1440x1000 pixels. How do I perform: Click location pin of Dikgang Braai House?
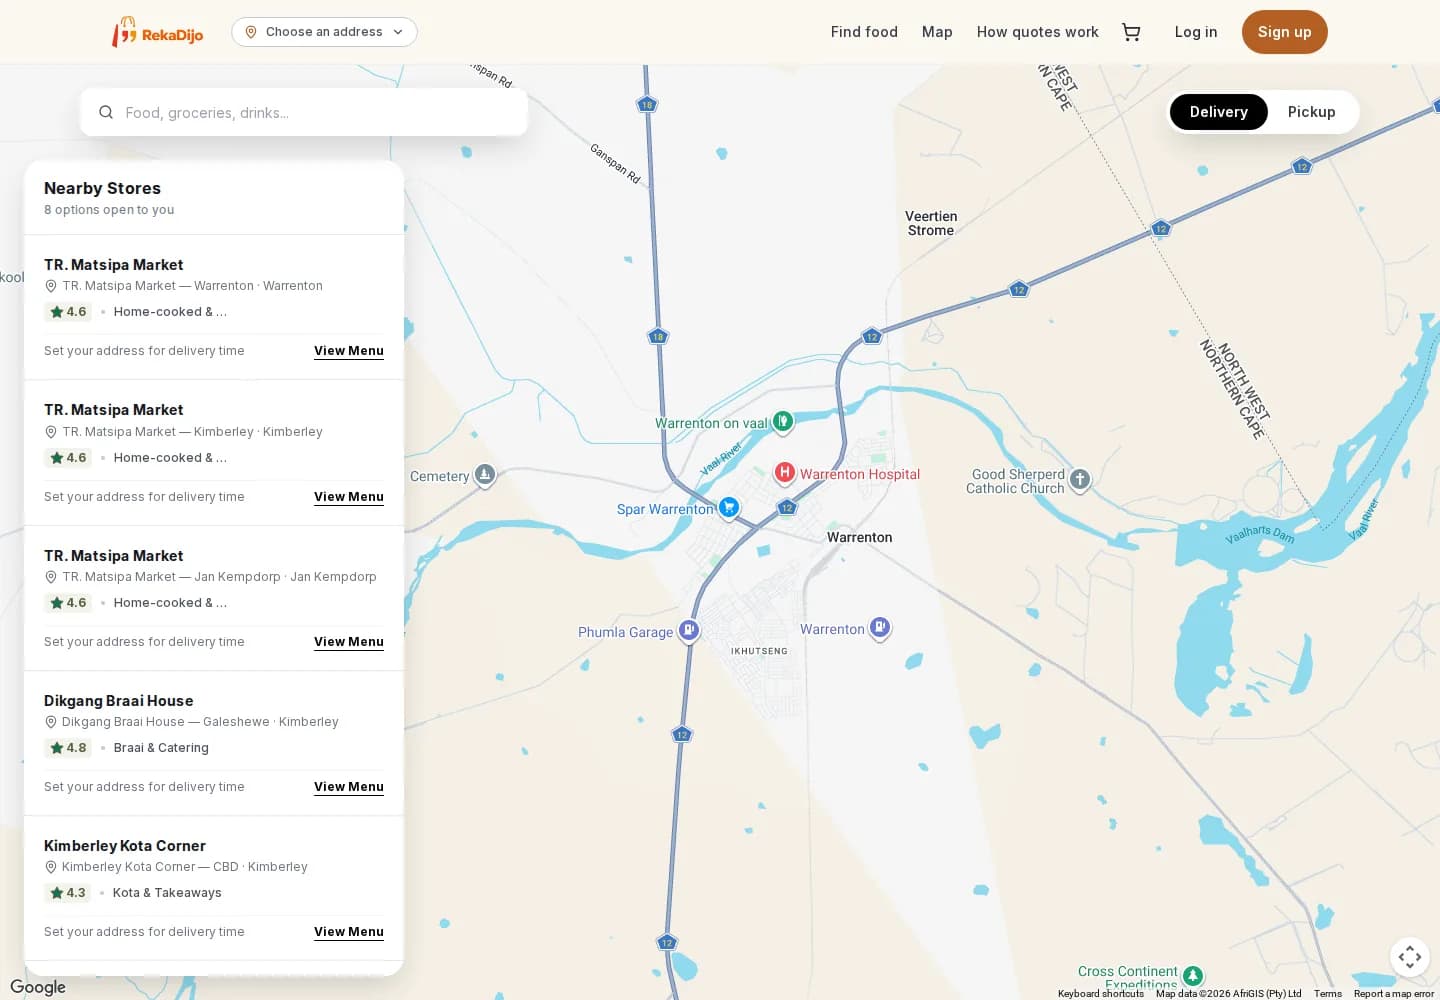pos(51,722)
